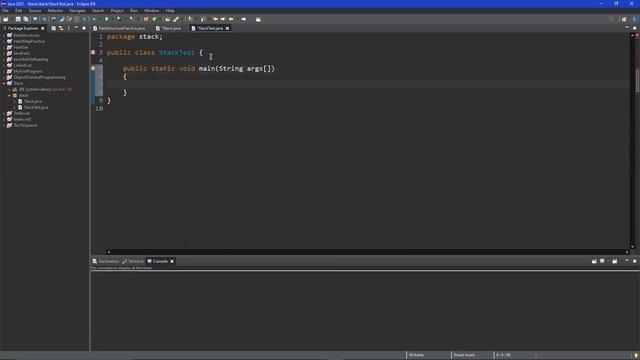The image size is (640, 360).
Task: Click the Save All toolbar icon
Action: [26, 19]
